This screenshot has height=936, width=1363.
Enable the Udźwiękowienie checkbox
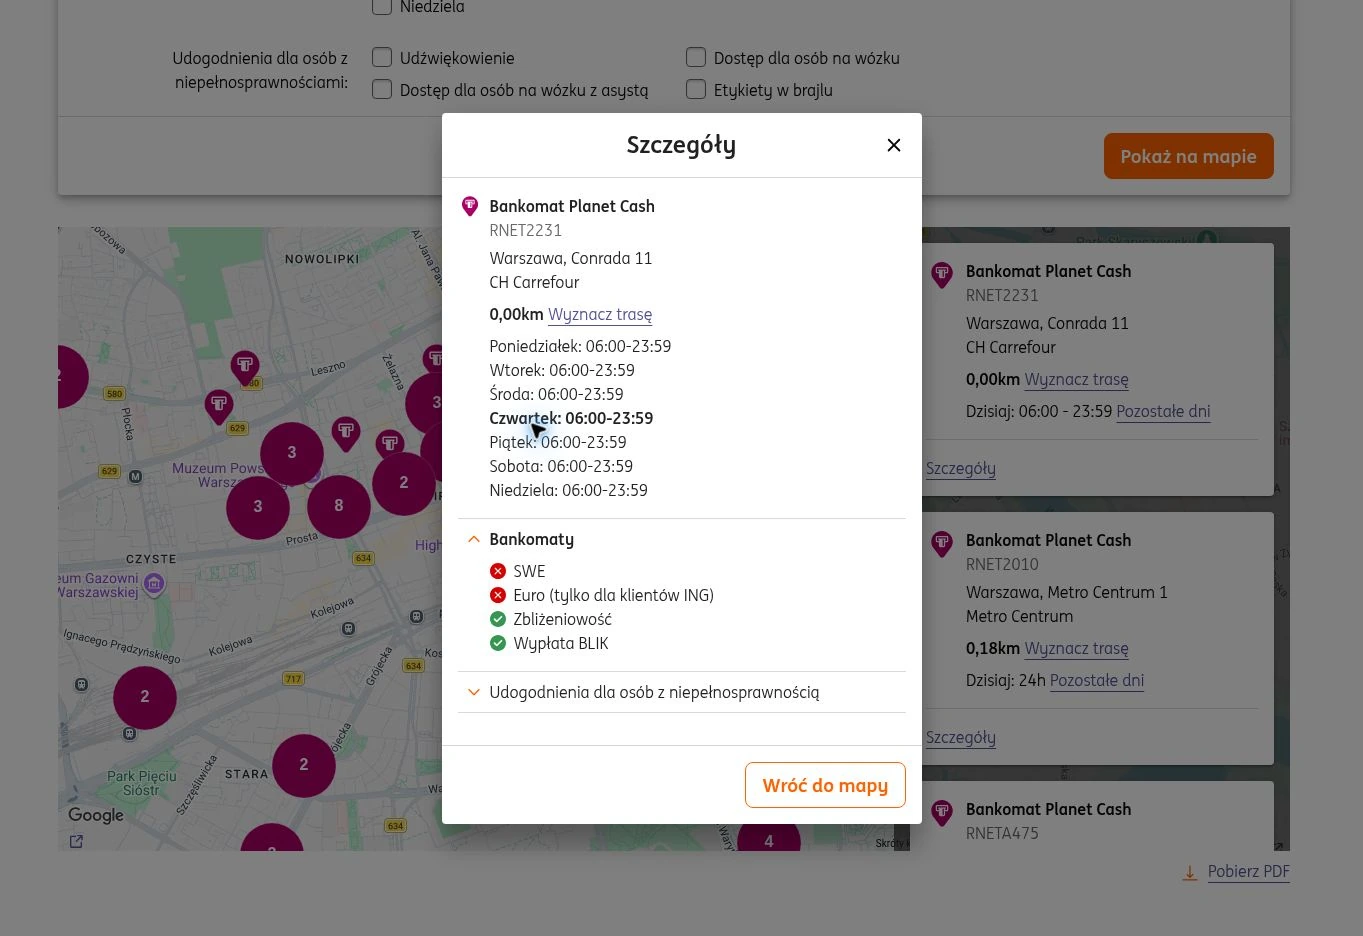coord(382,58)
